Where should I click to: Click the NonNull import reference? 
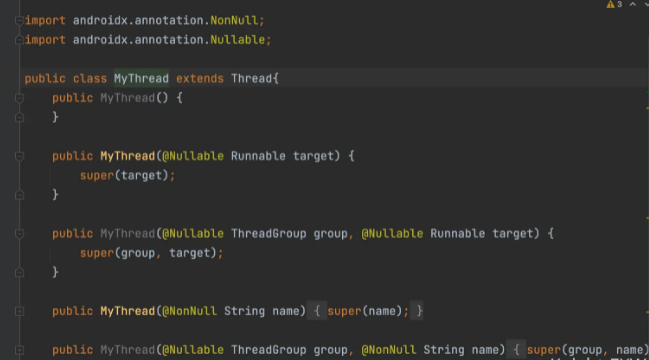[234, 20]
